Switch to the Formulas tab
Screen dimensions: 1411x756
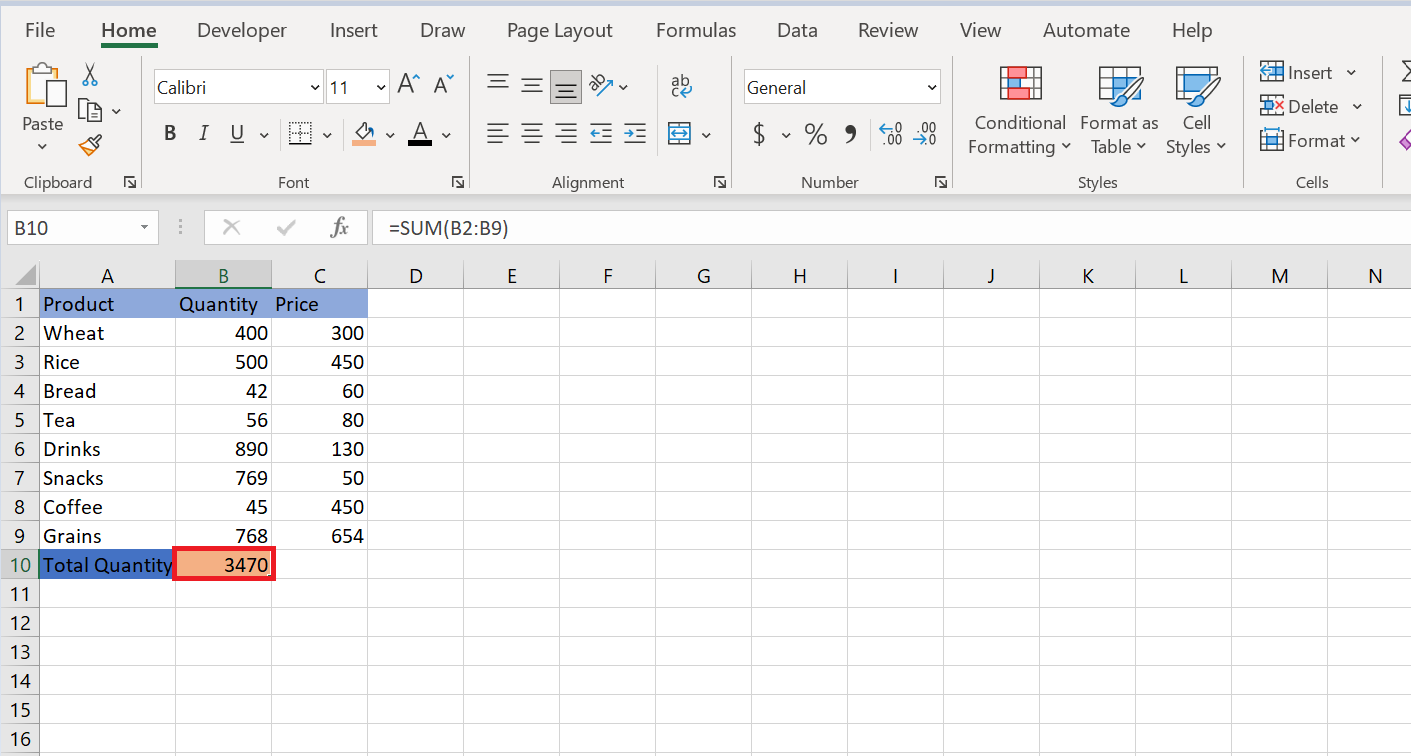point(695,30)
